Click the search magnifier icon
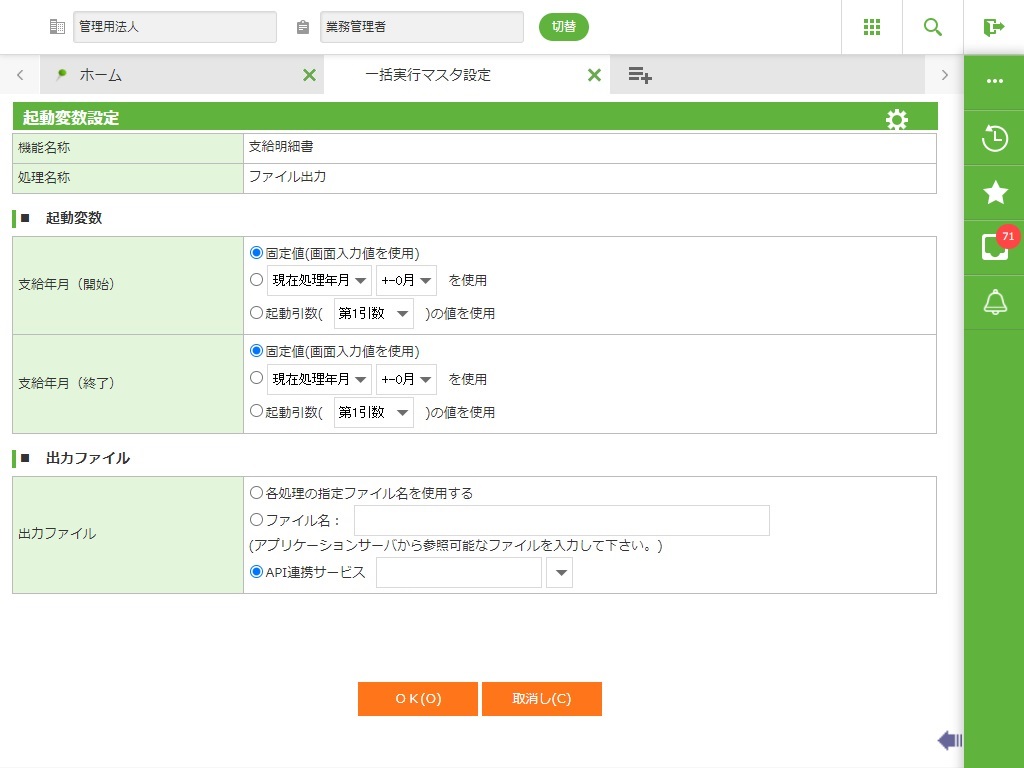The width and height of the screenshot is (1024, 768). click(933, 27)
